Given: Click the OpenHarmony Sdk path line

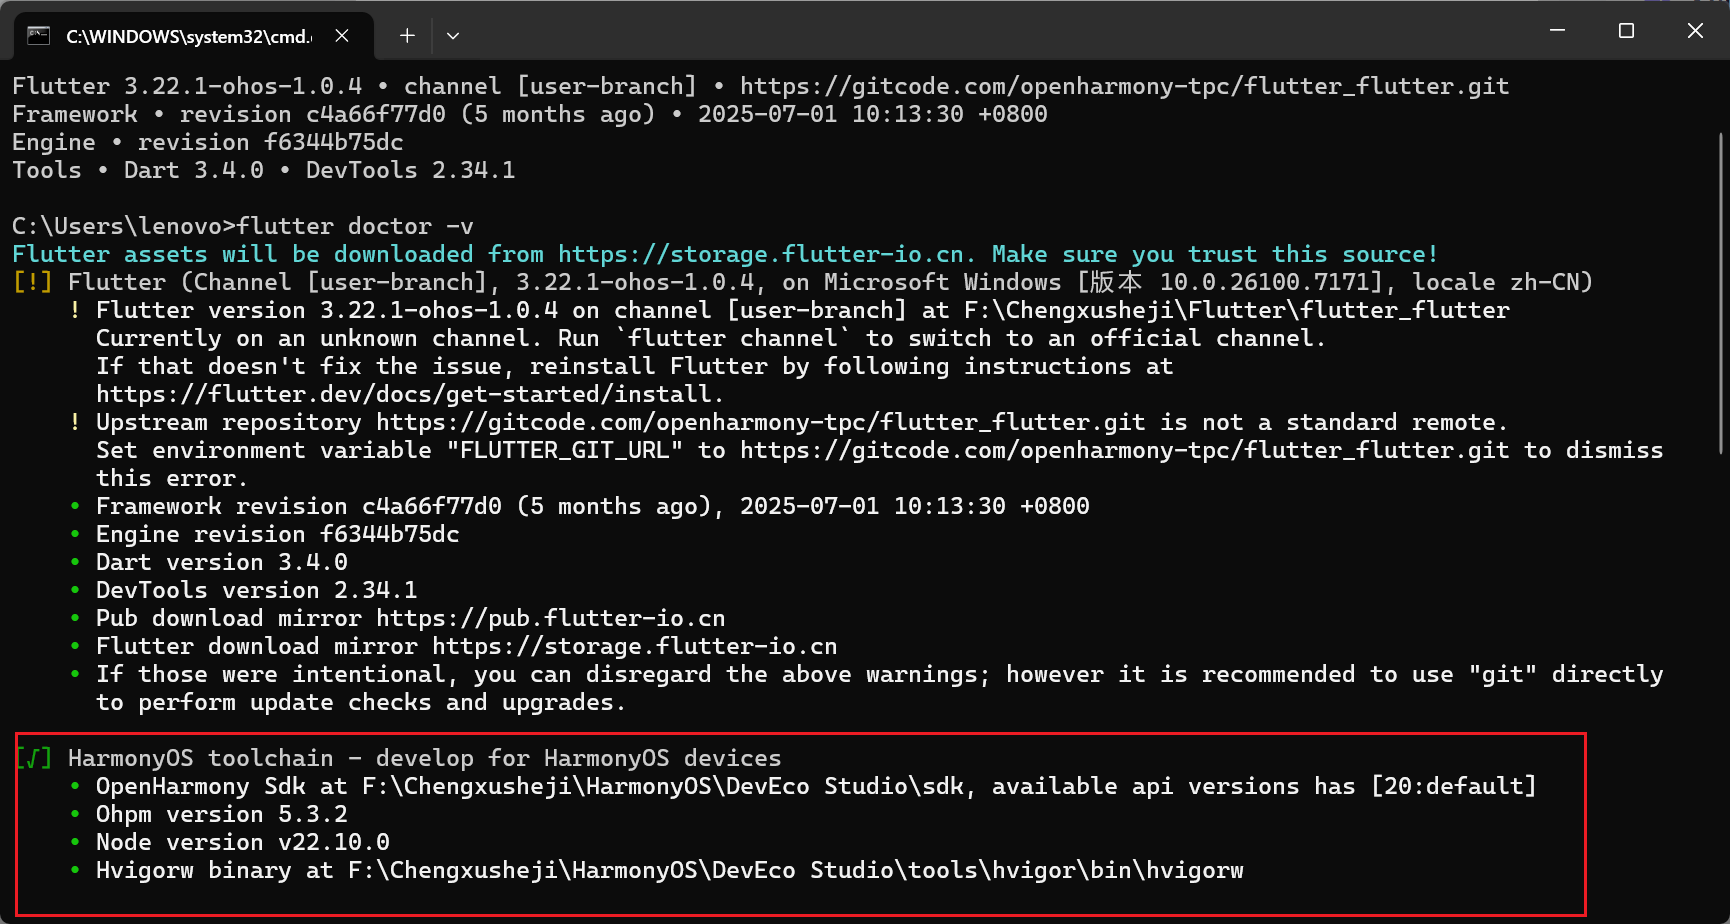Looking at the screenshot, I should (x=816, y=786).
